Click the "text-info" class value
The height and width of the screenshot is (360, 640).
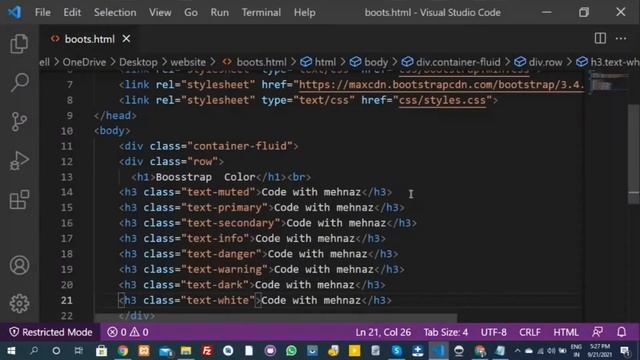pos(215,238)
